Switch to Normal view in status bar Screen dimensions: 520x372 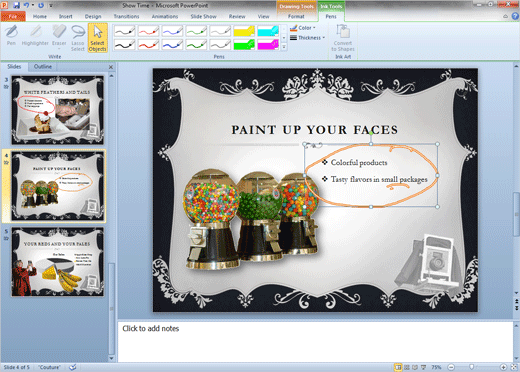[398, 367]
